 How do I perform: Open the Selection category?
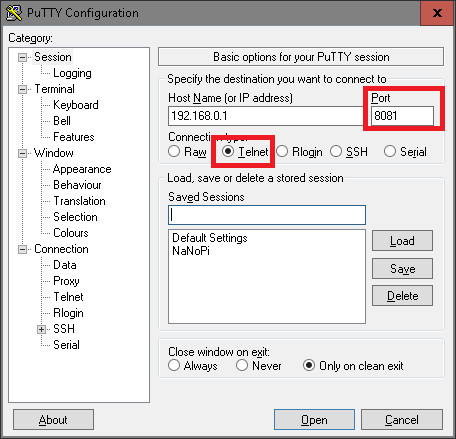point(75,217)
